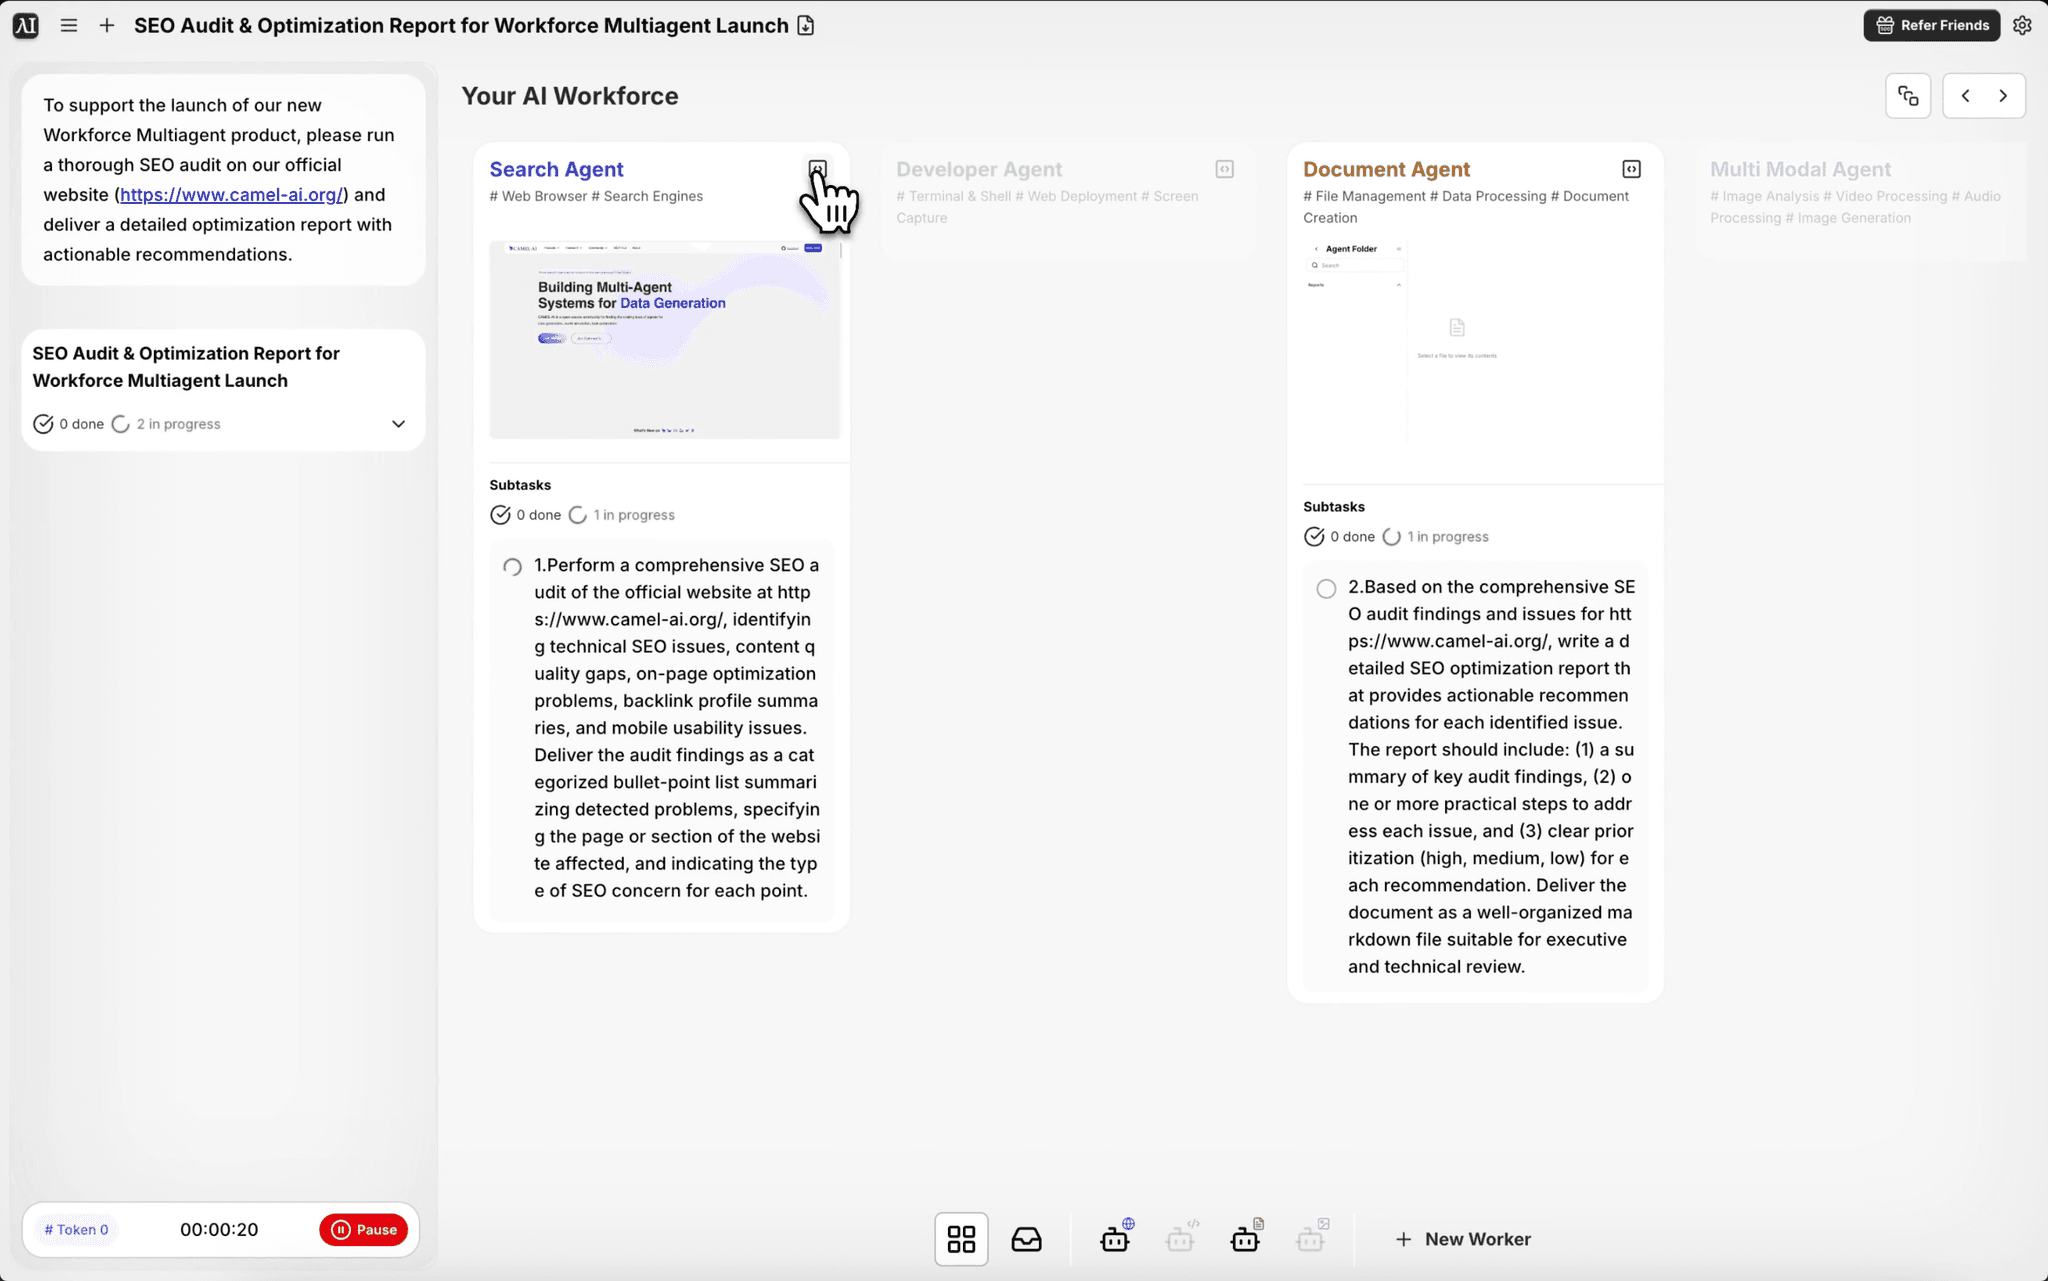Pause the running task
2048x1281 pixels.
[x=364, y=1230]
